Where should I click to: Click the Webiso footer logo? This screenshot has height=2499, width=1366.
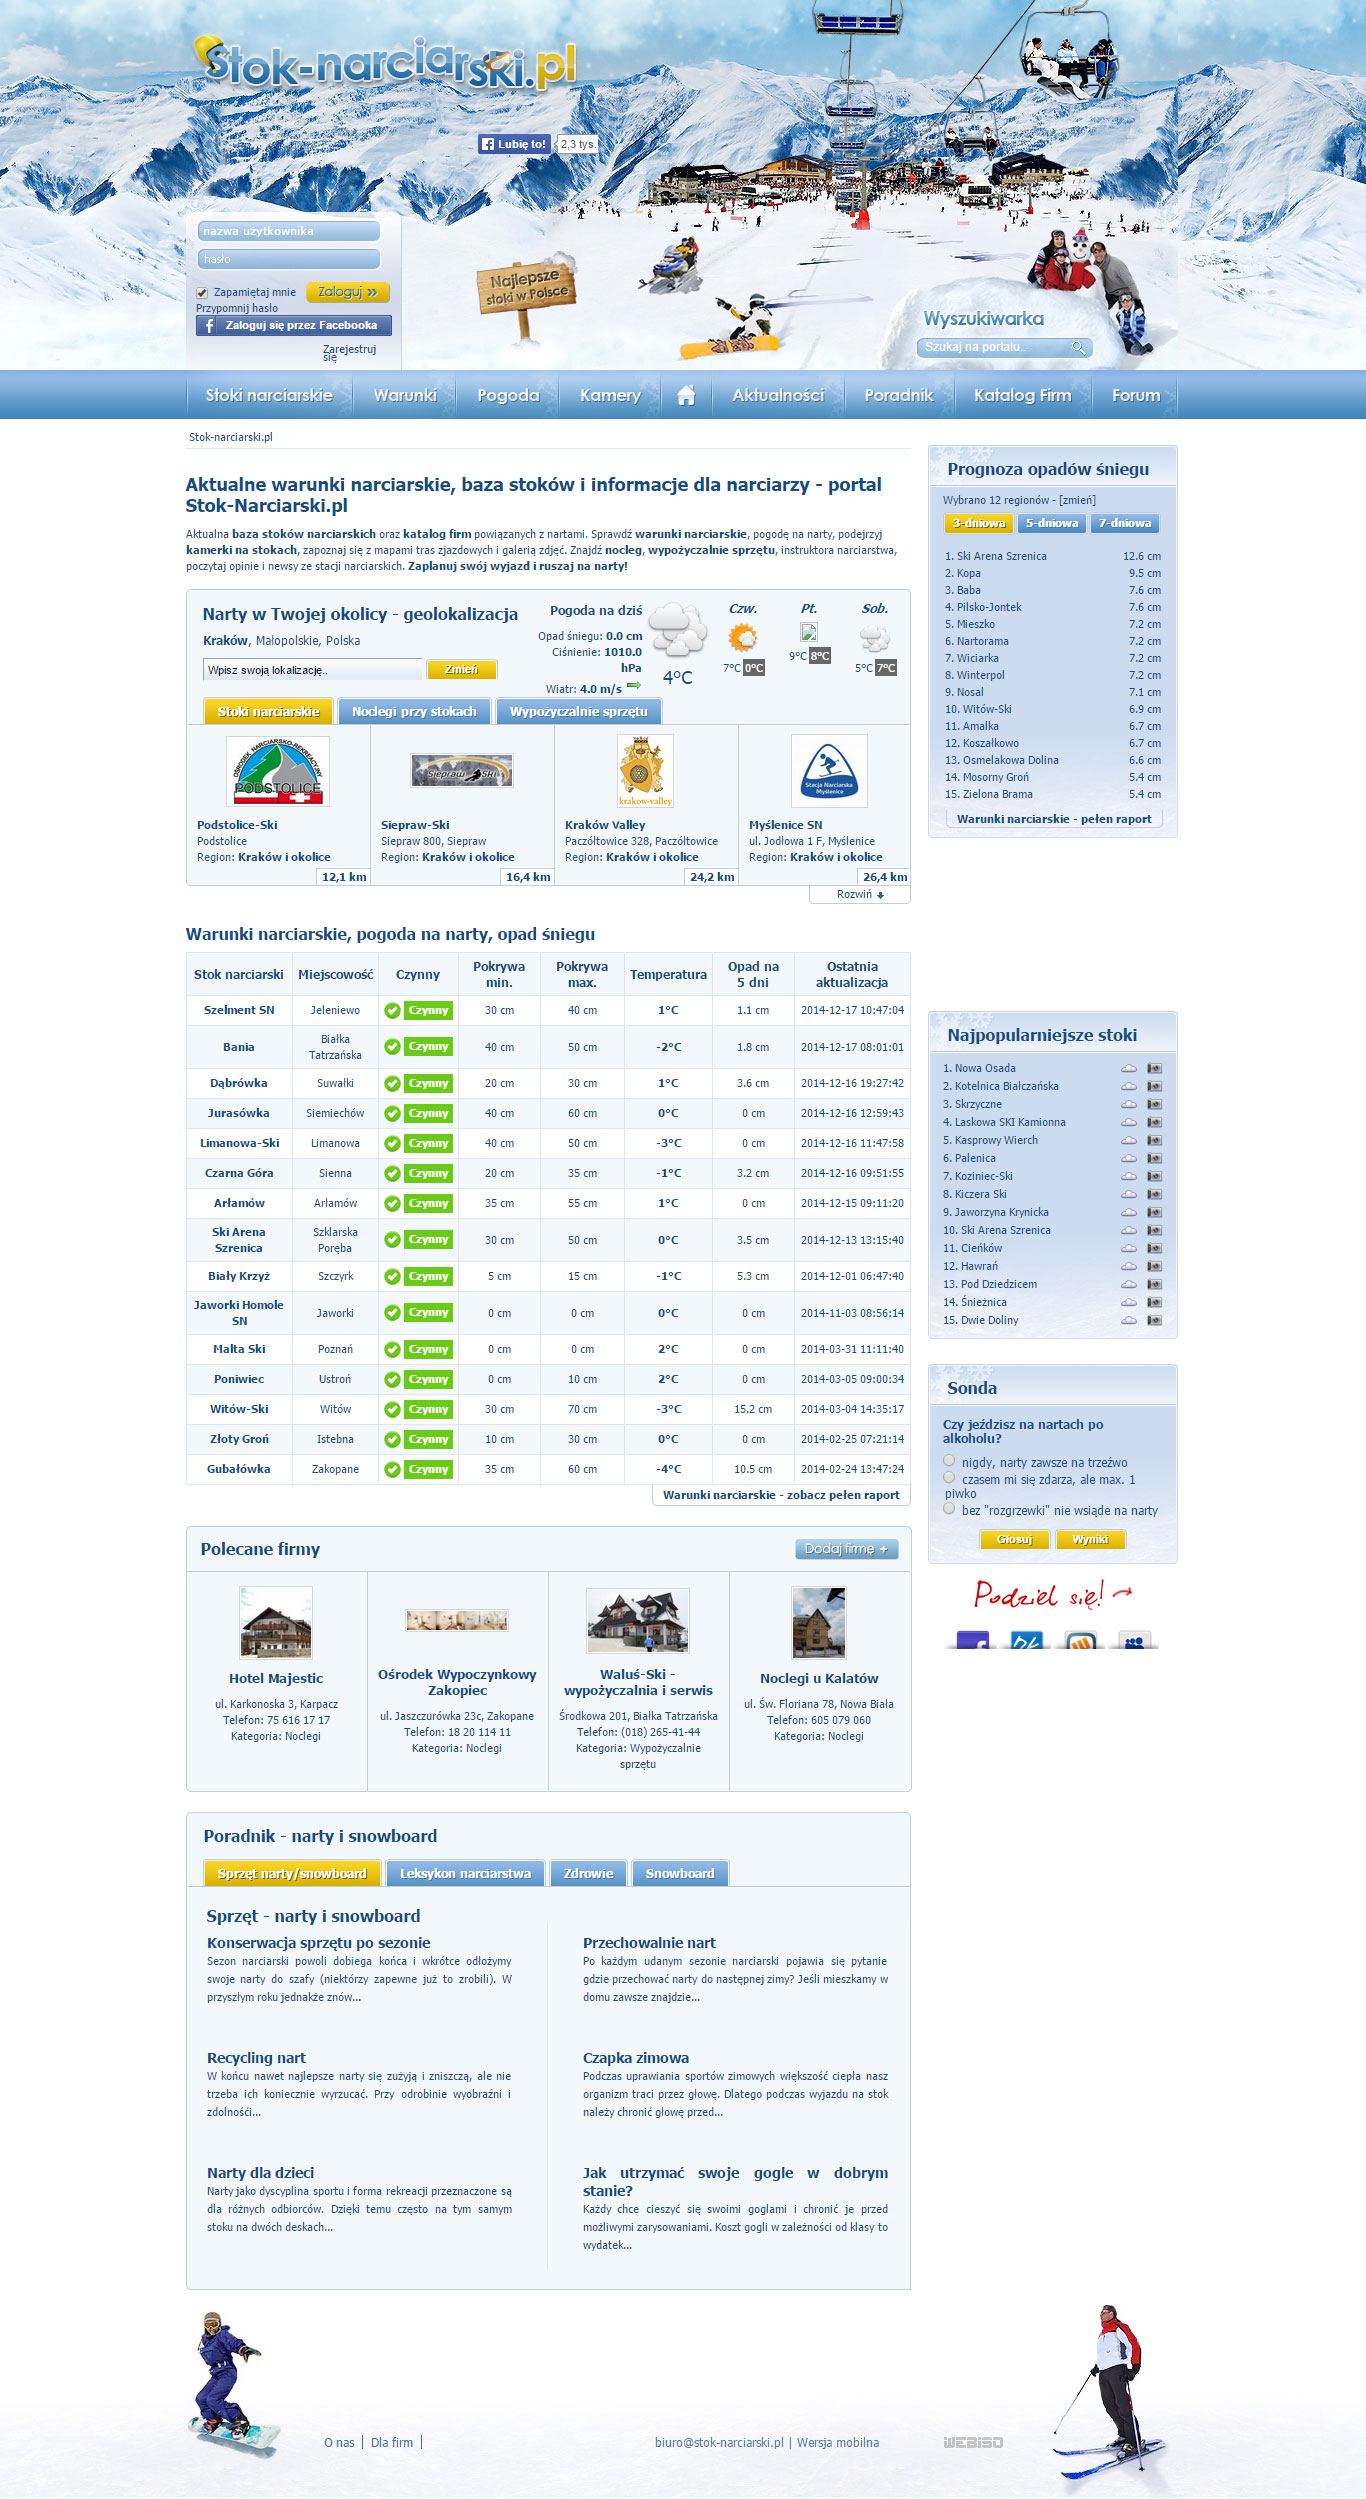pos(972,2443)
